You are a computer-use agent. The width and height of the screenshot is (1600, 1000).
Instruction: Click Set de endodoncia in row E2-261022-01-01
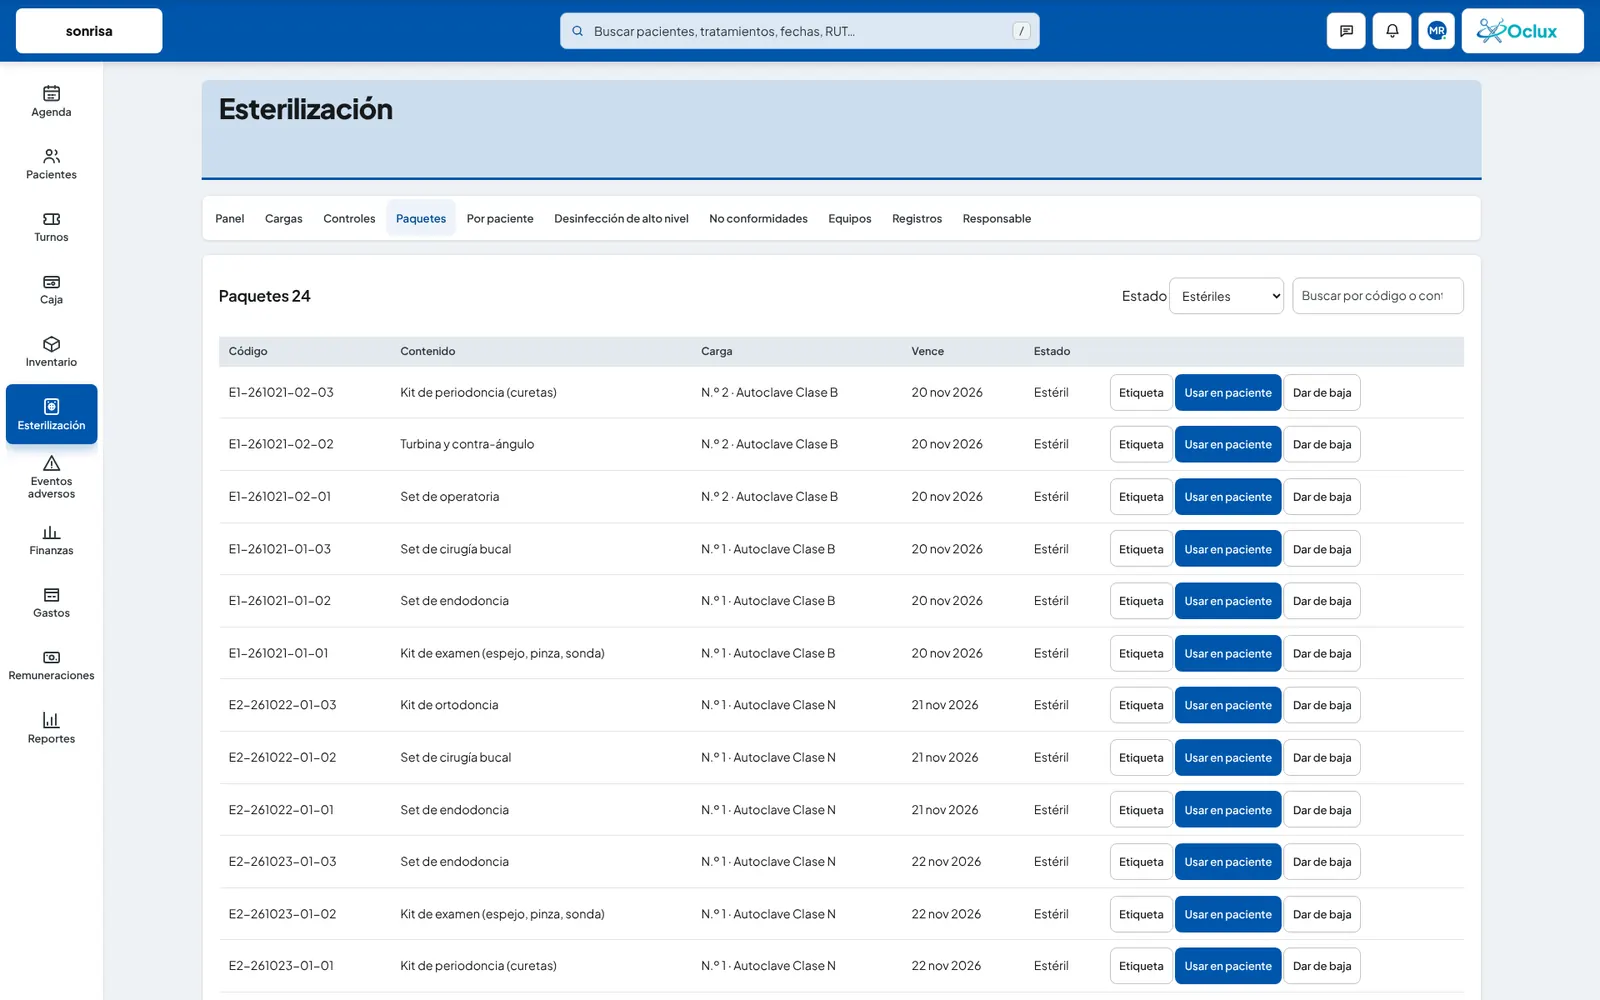(454, 810)
